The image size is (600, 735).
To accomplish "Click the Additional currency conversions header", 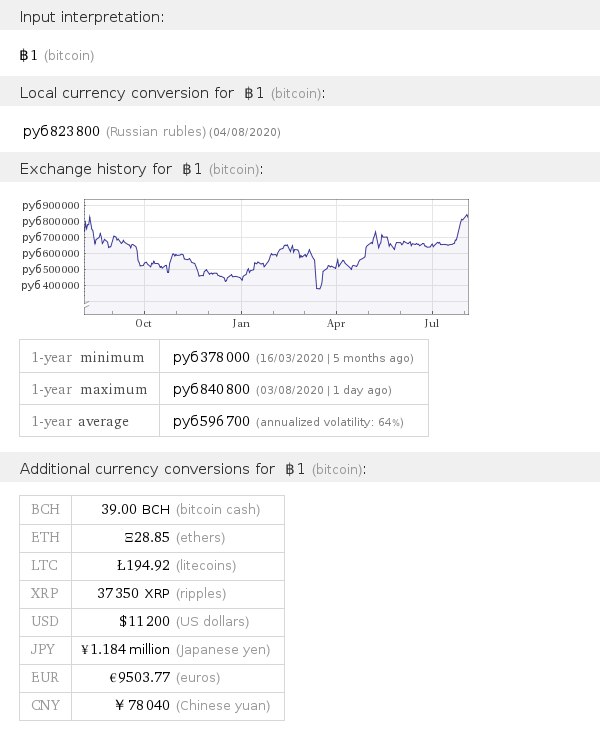I will [192, 468].
